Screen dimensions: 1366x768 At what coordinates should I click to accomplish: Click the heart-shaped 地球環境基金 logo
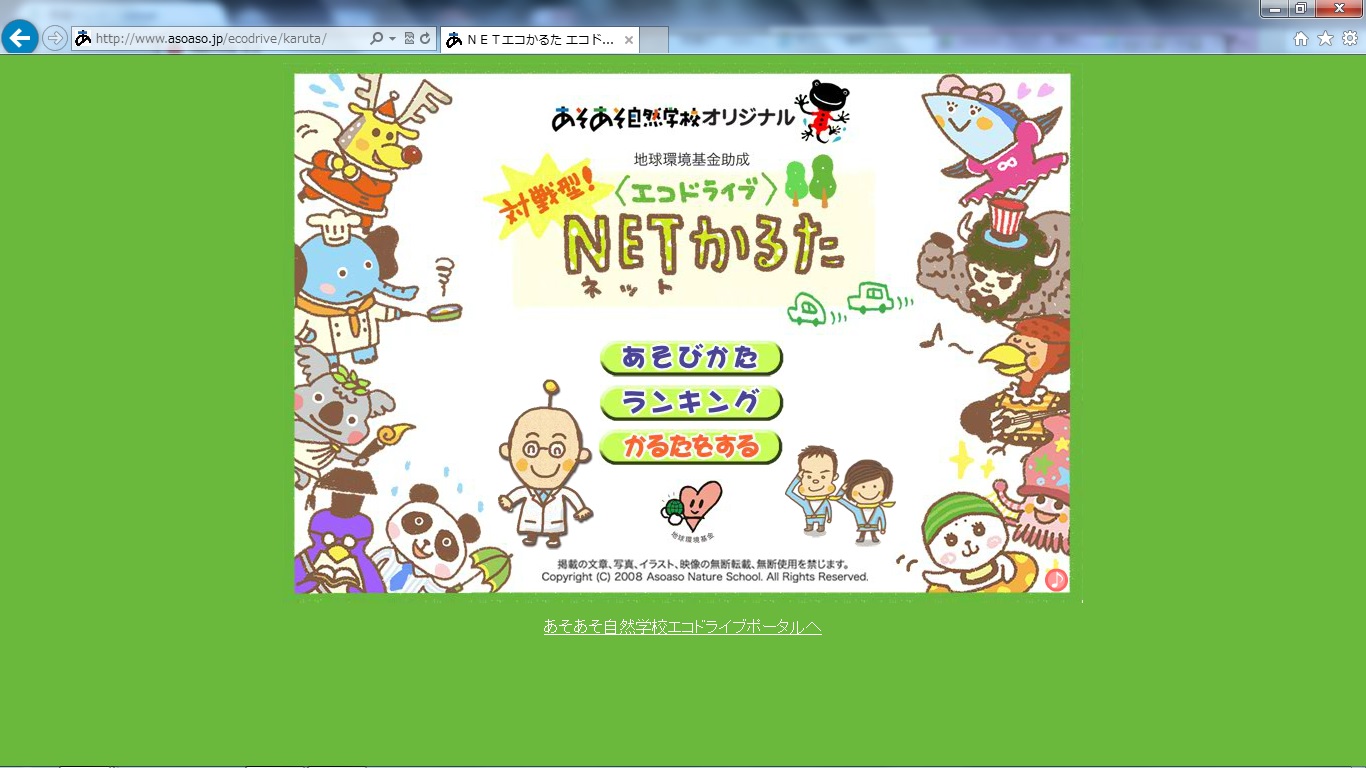click(691, 511)
